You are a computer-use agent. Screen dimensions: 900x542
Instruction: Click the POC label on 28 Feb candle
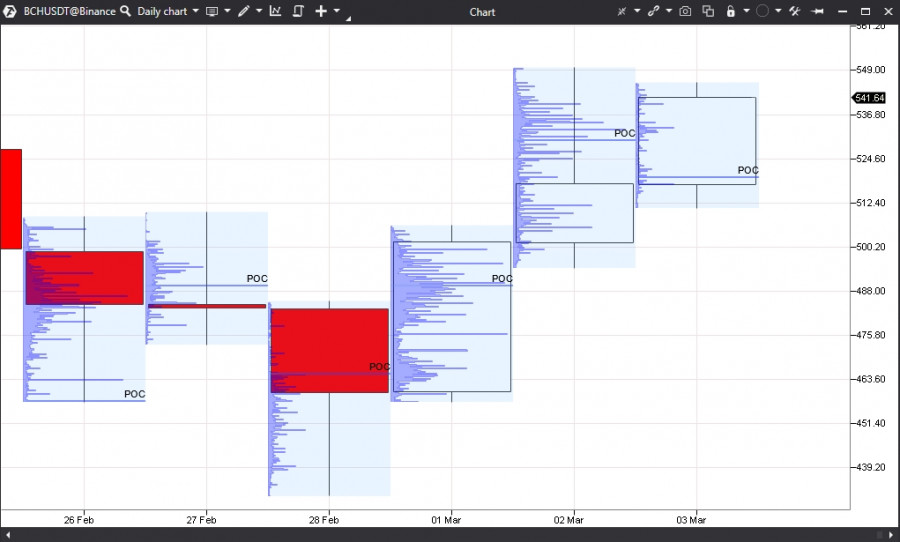point(379,366)
